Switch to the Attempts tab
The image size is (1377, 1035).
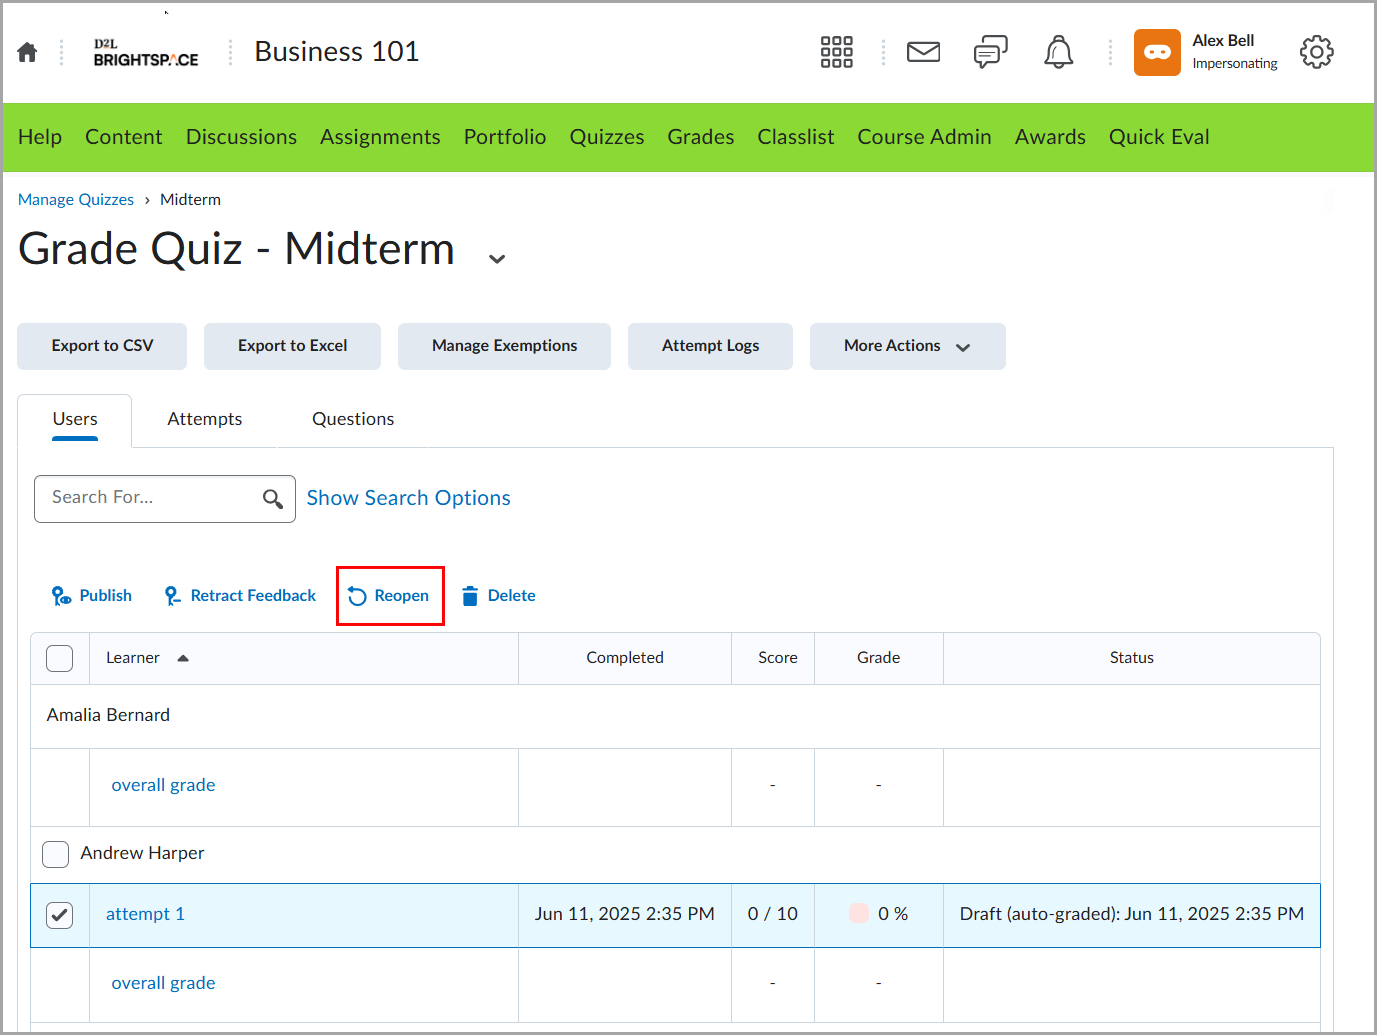[x=204, y=419]
